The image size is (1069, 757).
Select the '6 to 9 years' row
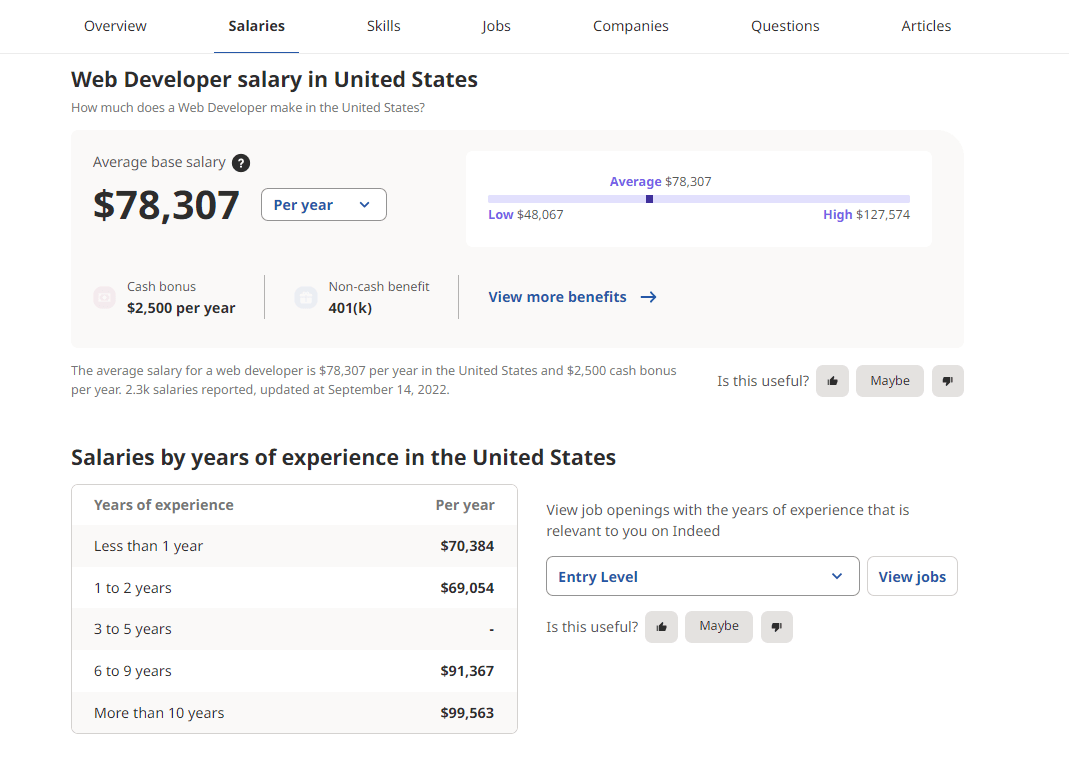pos(295,671)
